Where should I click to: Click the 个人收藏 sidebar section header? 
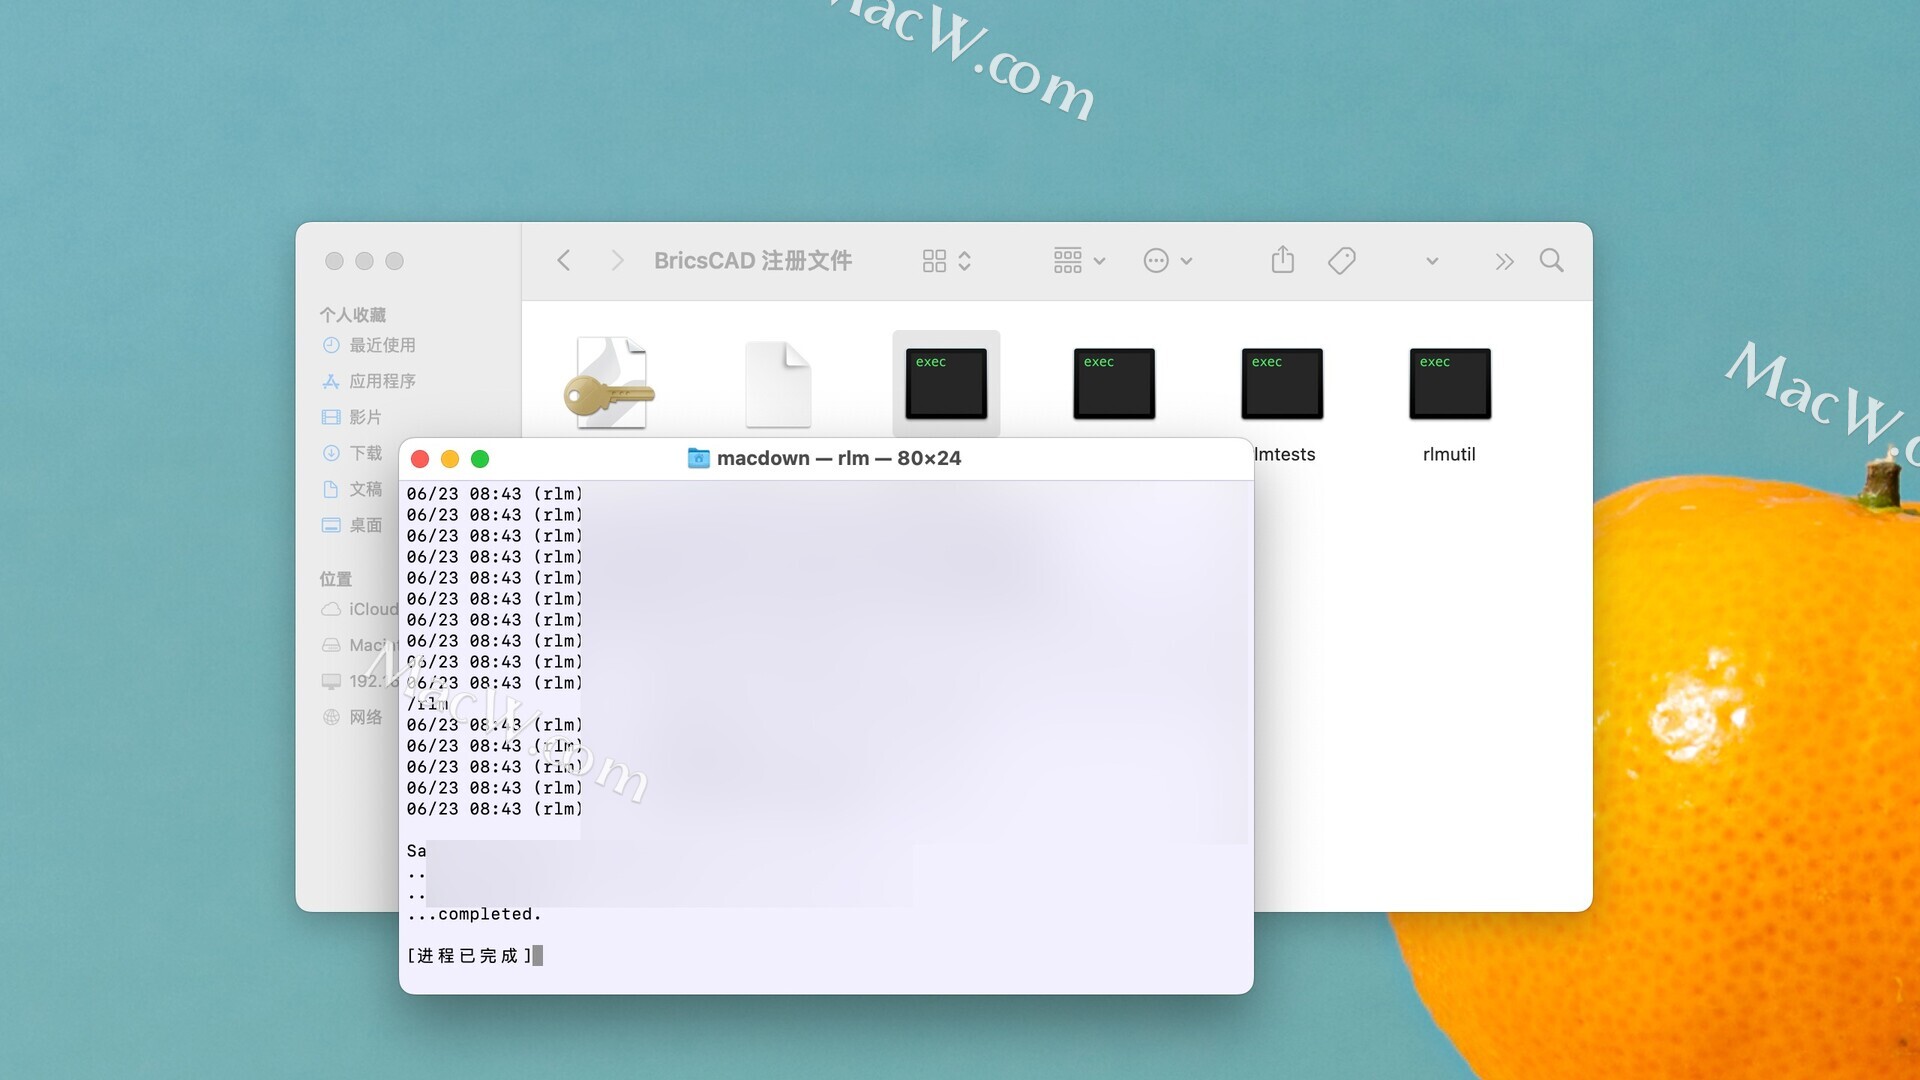[x=352, y=315]
